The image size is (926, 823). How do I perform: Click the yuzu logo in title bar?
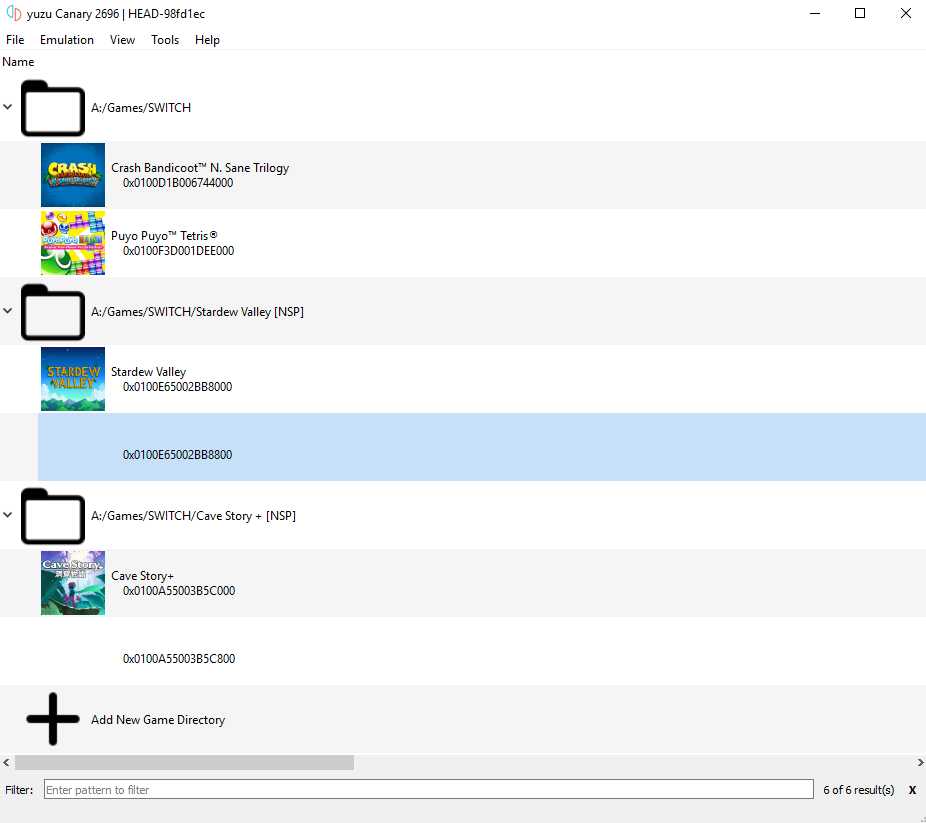pyautogui.click(x=14, y=13)
